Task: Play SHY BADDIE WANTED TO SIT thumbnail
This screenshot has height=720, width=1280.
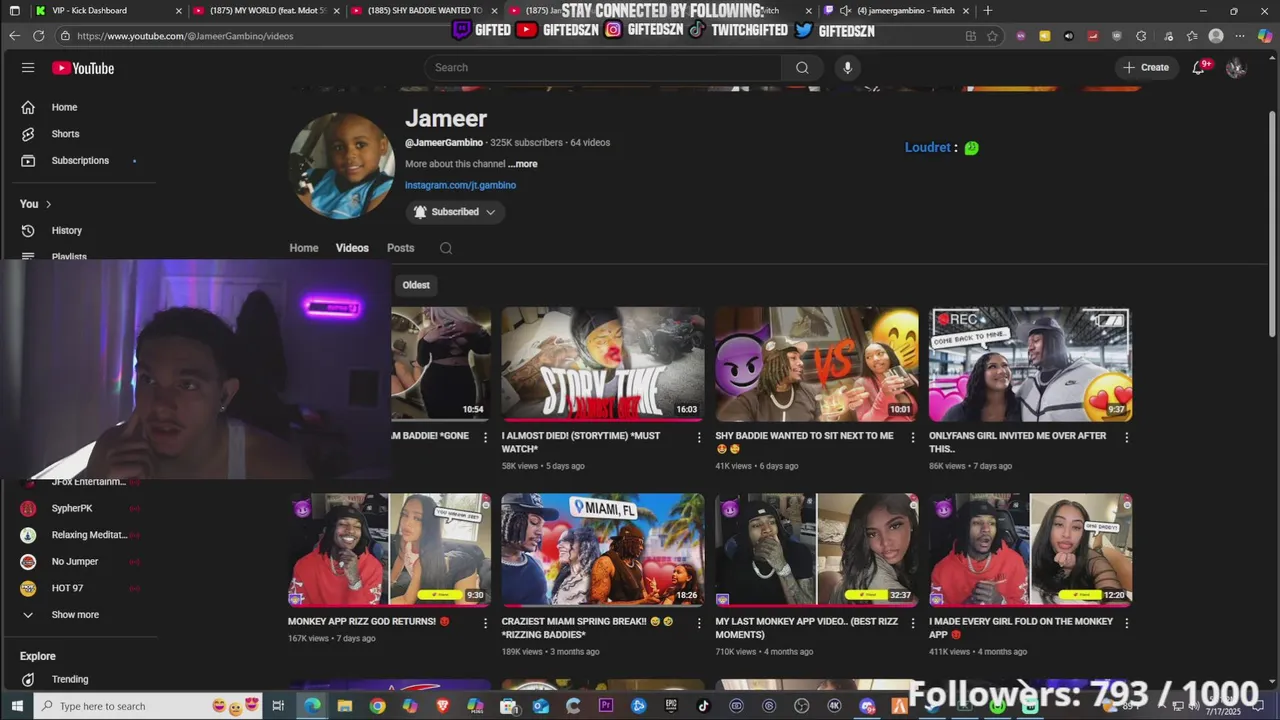Action: click(x=816, y=364)
